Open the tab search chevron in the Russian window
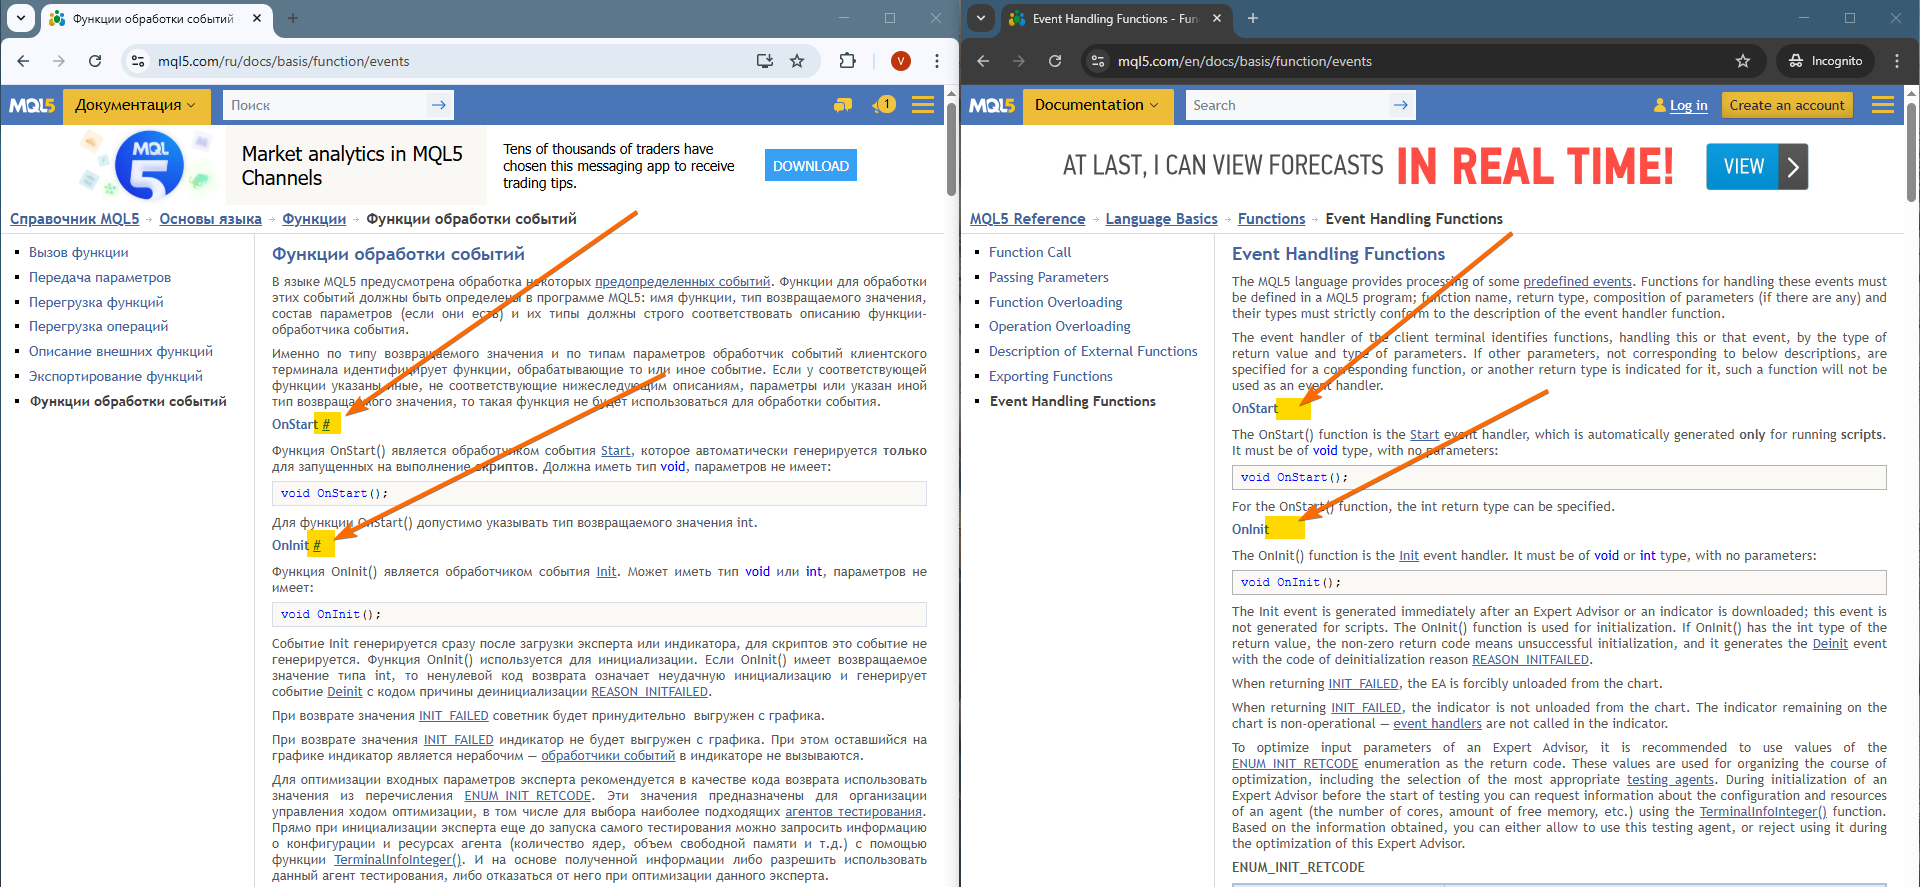1920x887 pixels. [21, 18]
